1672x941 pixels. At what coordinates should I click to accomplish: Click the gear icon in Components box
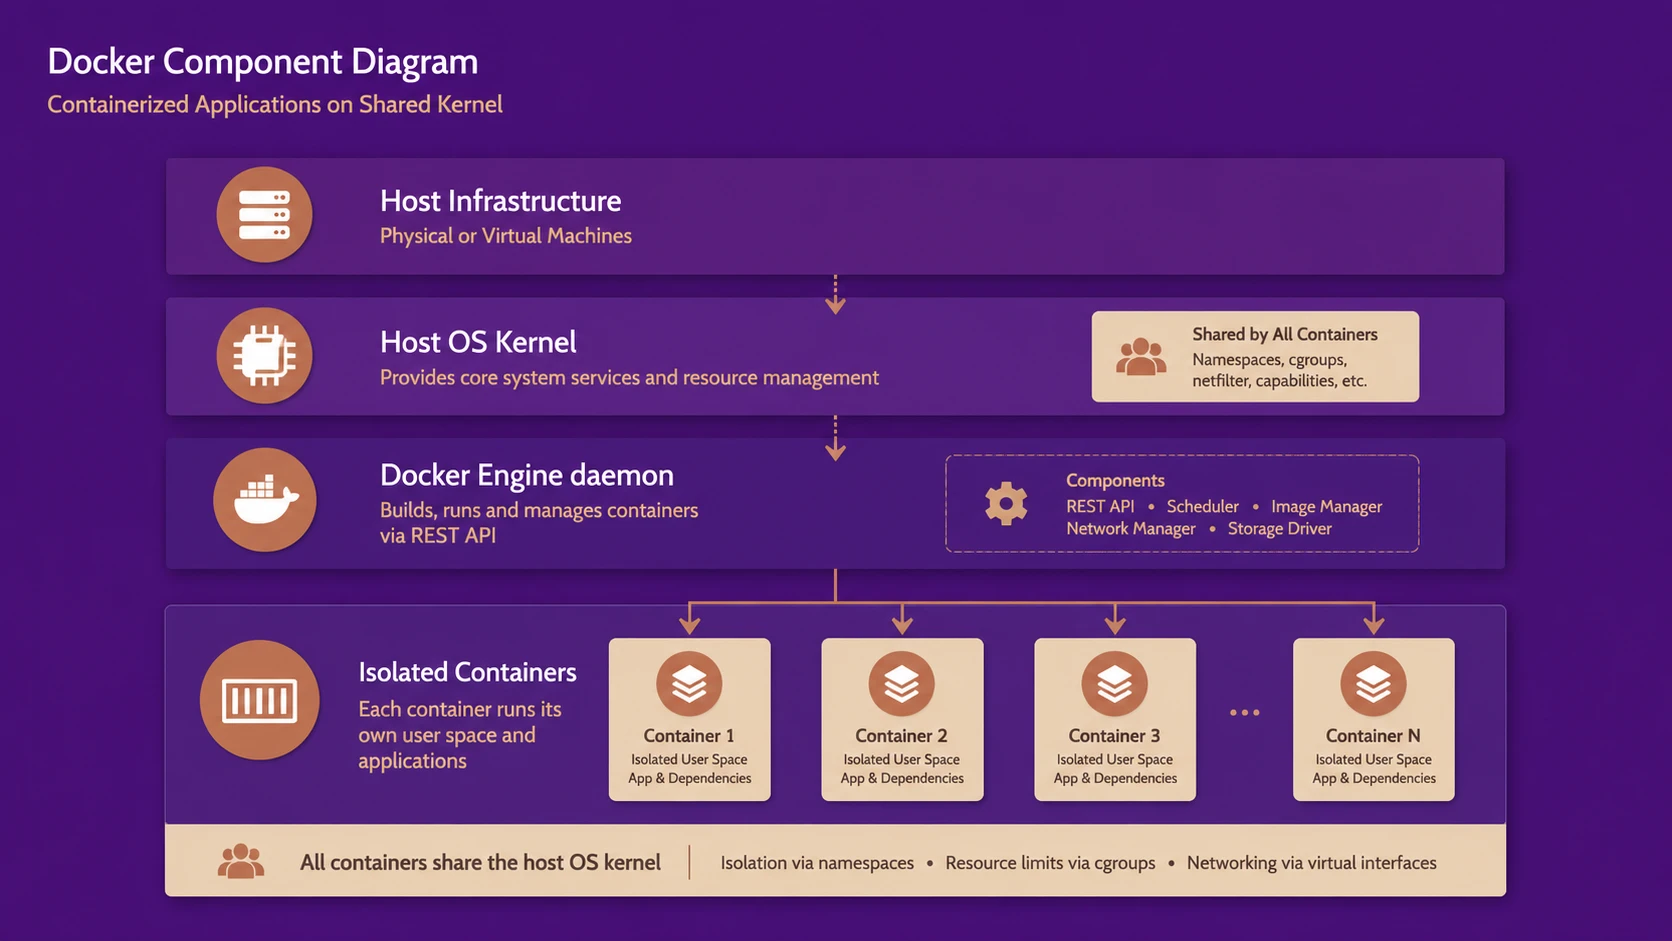pyautogui.click(x=1006, y=504)
